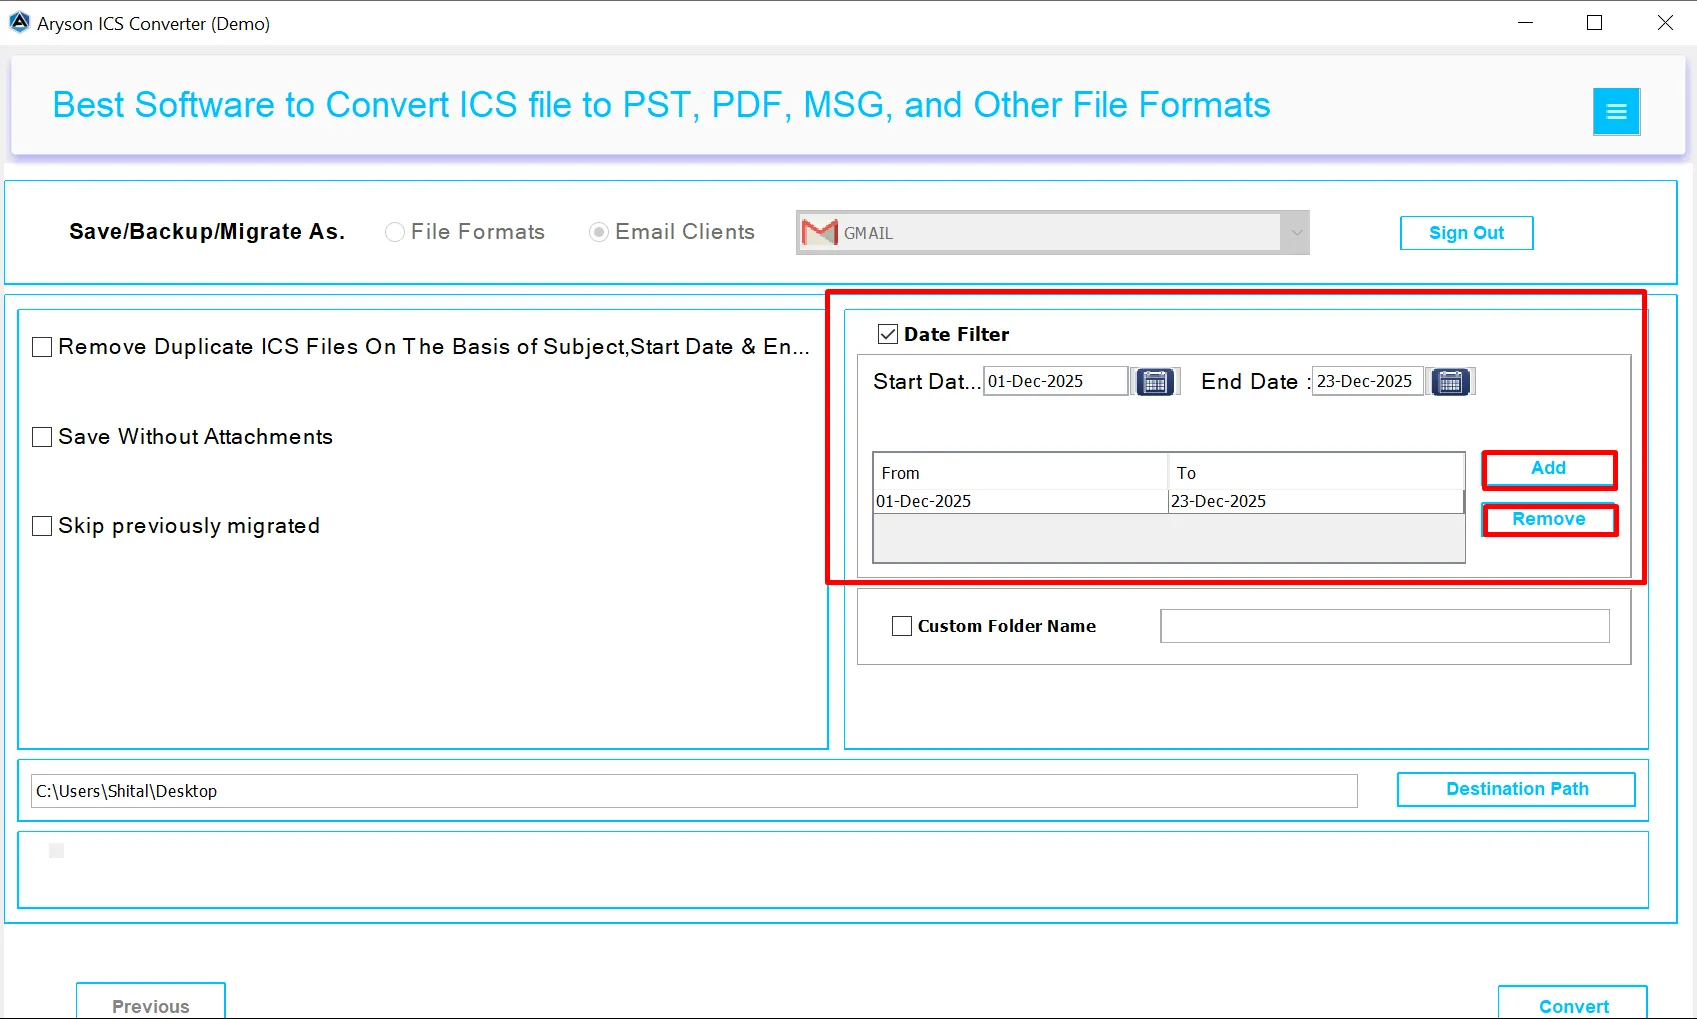Click the Aryson logo in the title bar

coord(18,21)
